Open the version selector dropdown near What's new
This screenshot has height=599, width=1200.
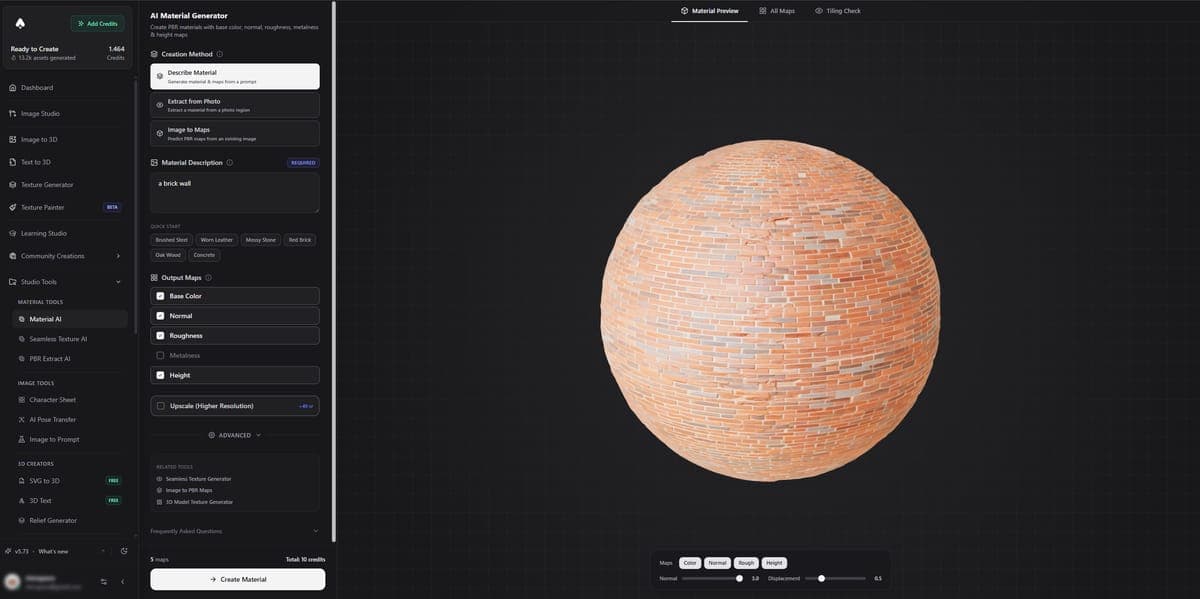pos(102,551)
